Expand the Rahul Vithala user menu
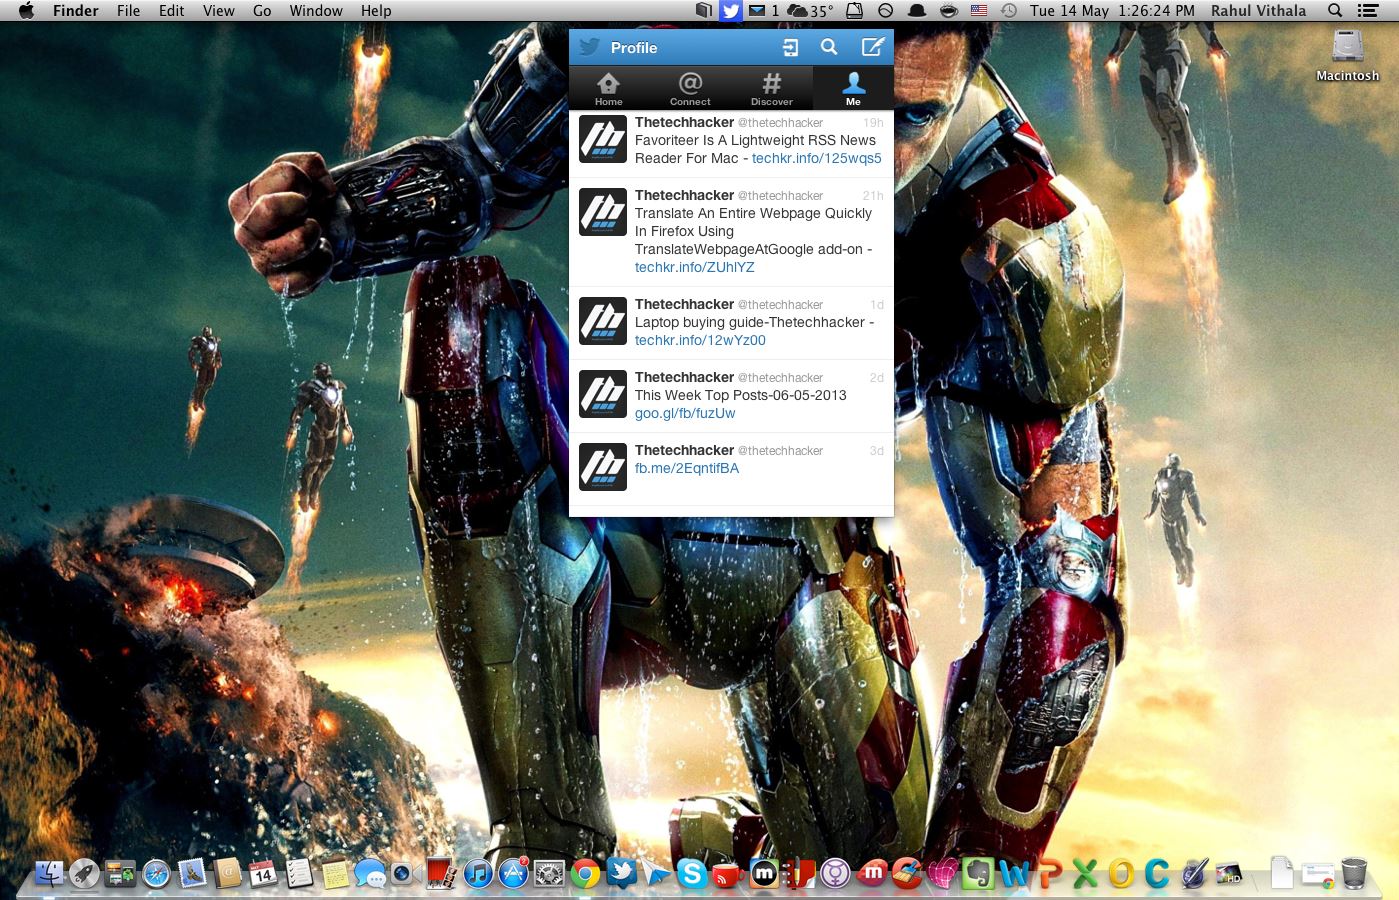The image size is (1399, 900). (1258, 11)
